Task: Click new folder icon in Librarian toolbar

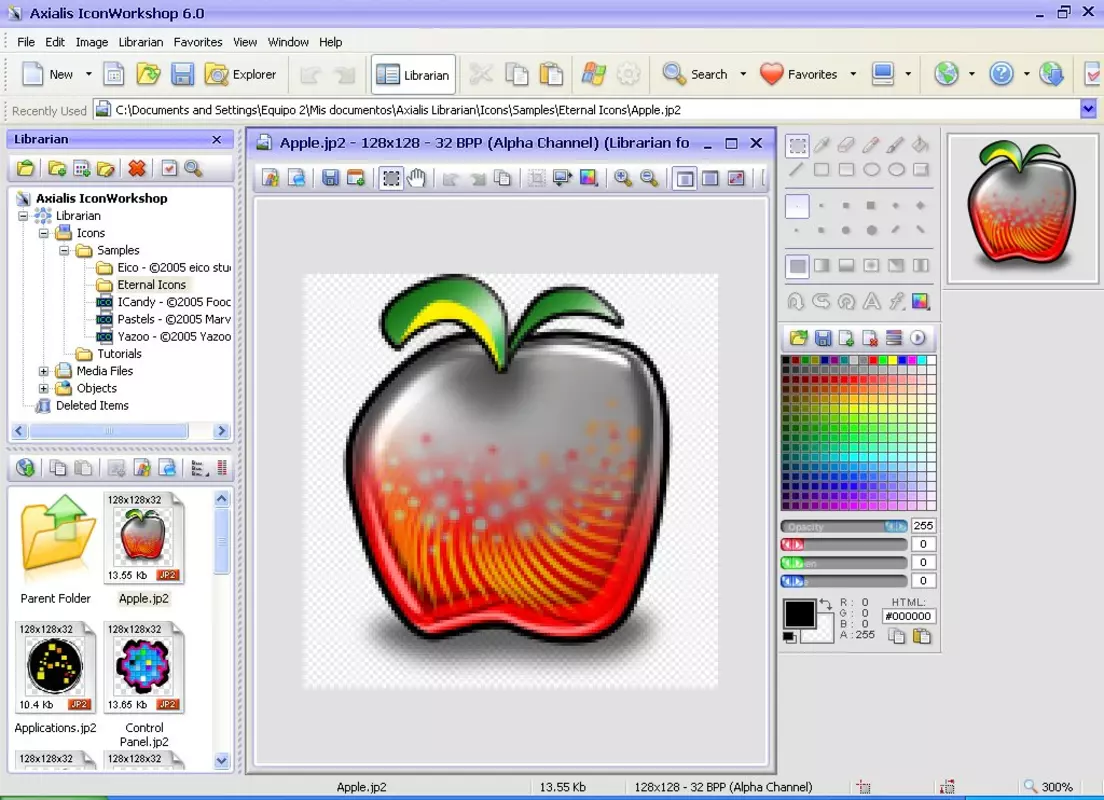Action: (57, 168)
